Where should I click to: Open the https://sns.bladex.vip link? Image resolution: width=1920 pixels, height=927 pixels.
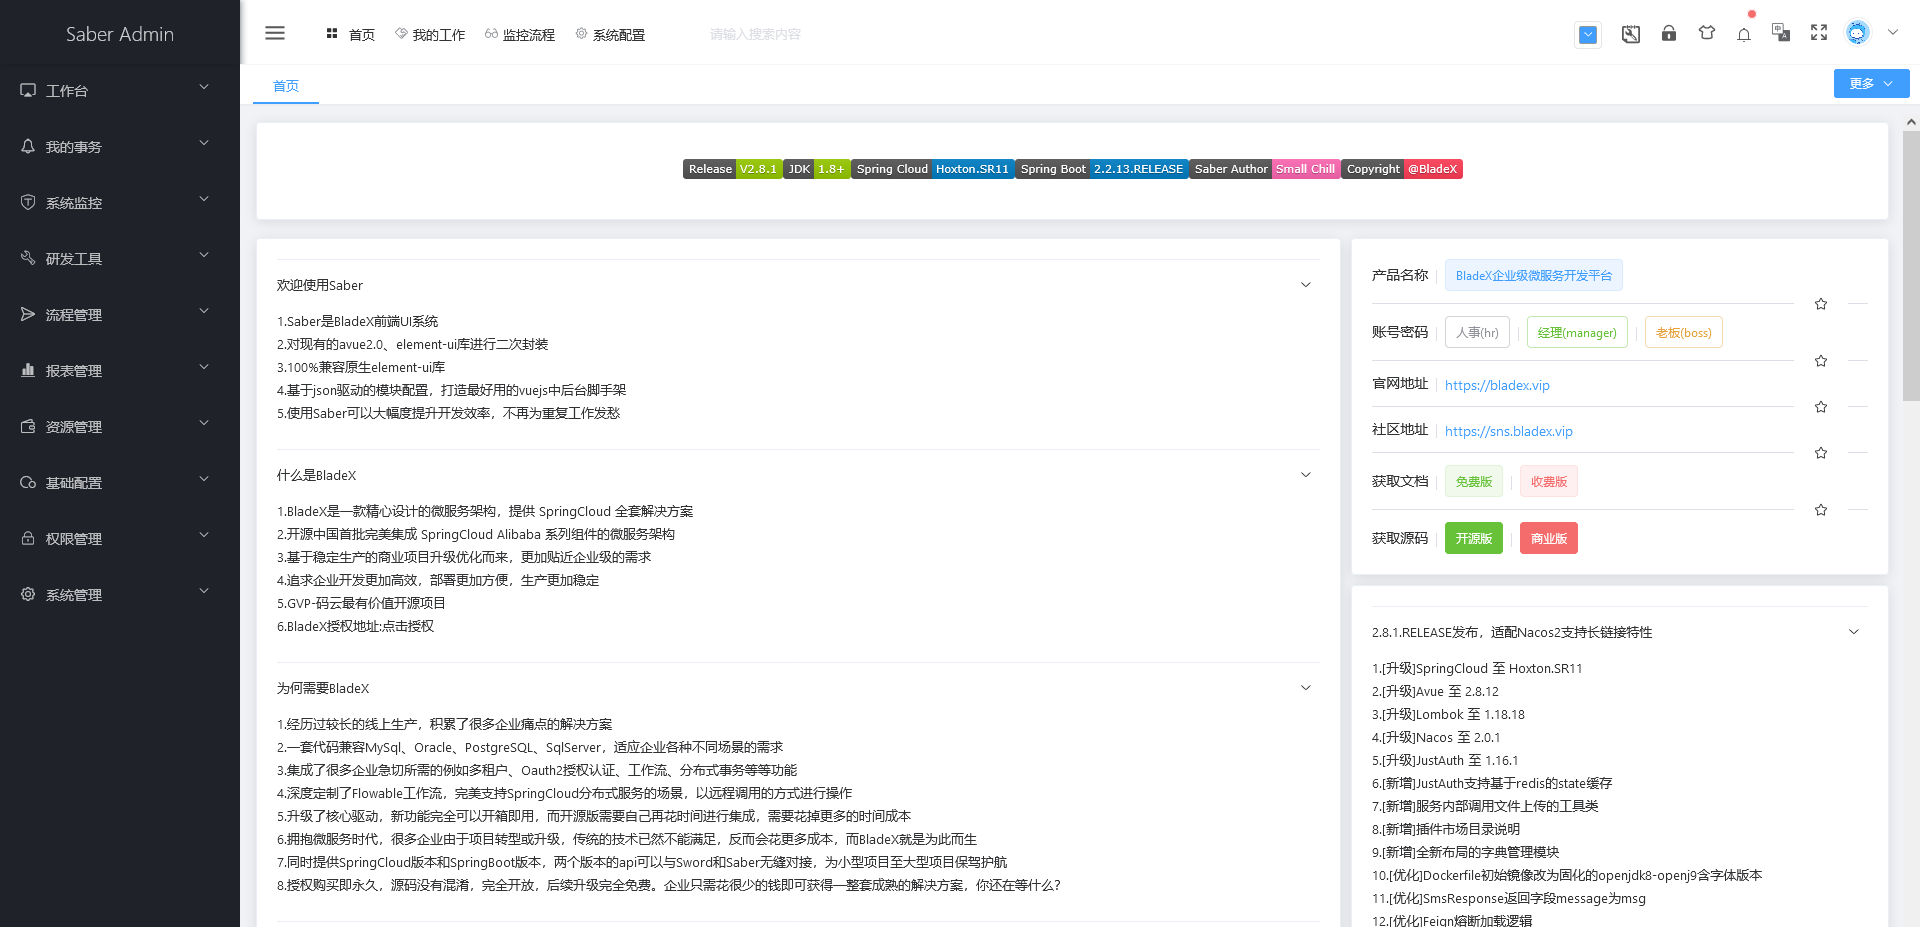(1509, 431)
